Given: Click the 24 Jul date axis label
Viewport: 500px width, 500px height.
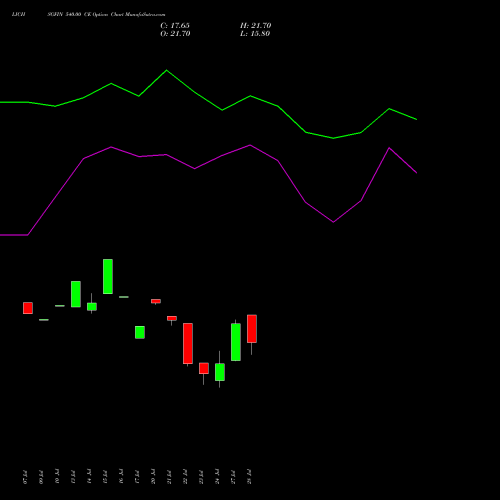Looking at the screenshot, I should tap(218, 477).
